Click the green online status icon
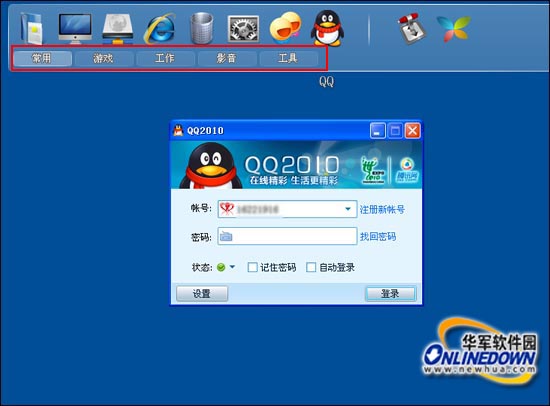Image resolution: width=550 pixels, height=406 pixels. (x=221, y=267)
